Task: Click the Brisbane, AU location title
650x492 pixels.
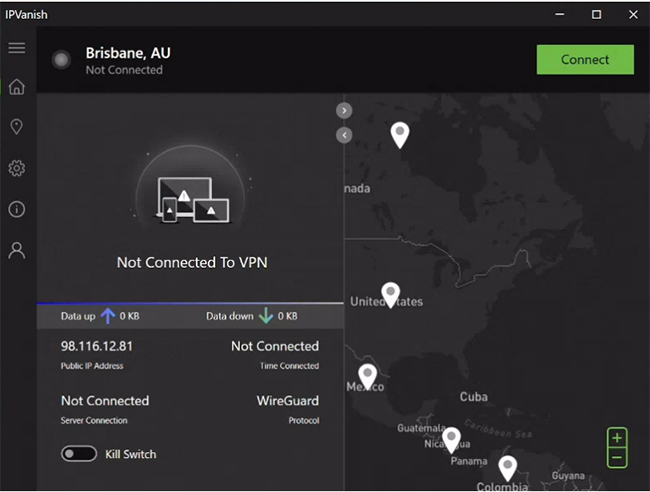Action: (128, 53)
